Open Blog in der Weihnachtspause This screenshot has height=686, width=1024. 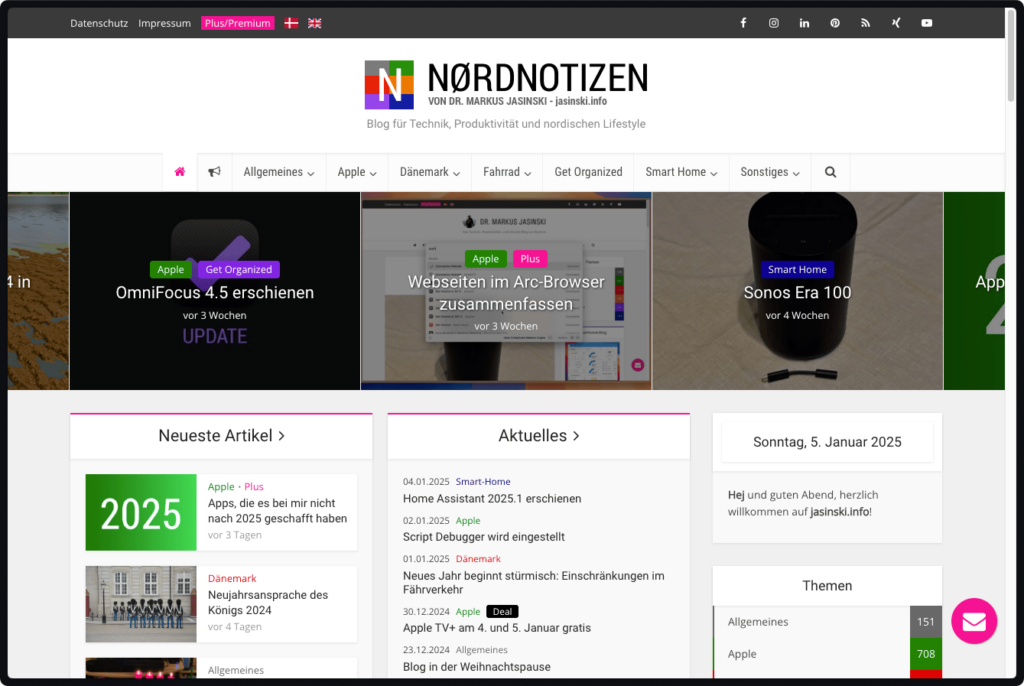[x=477, y=667]
